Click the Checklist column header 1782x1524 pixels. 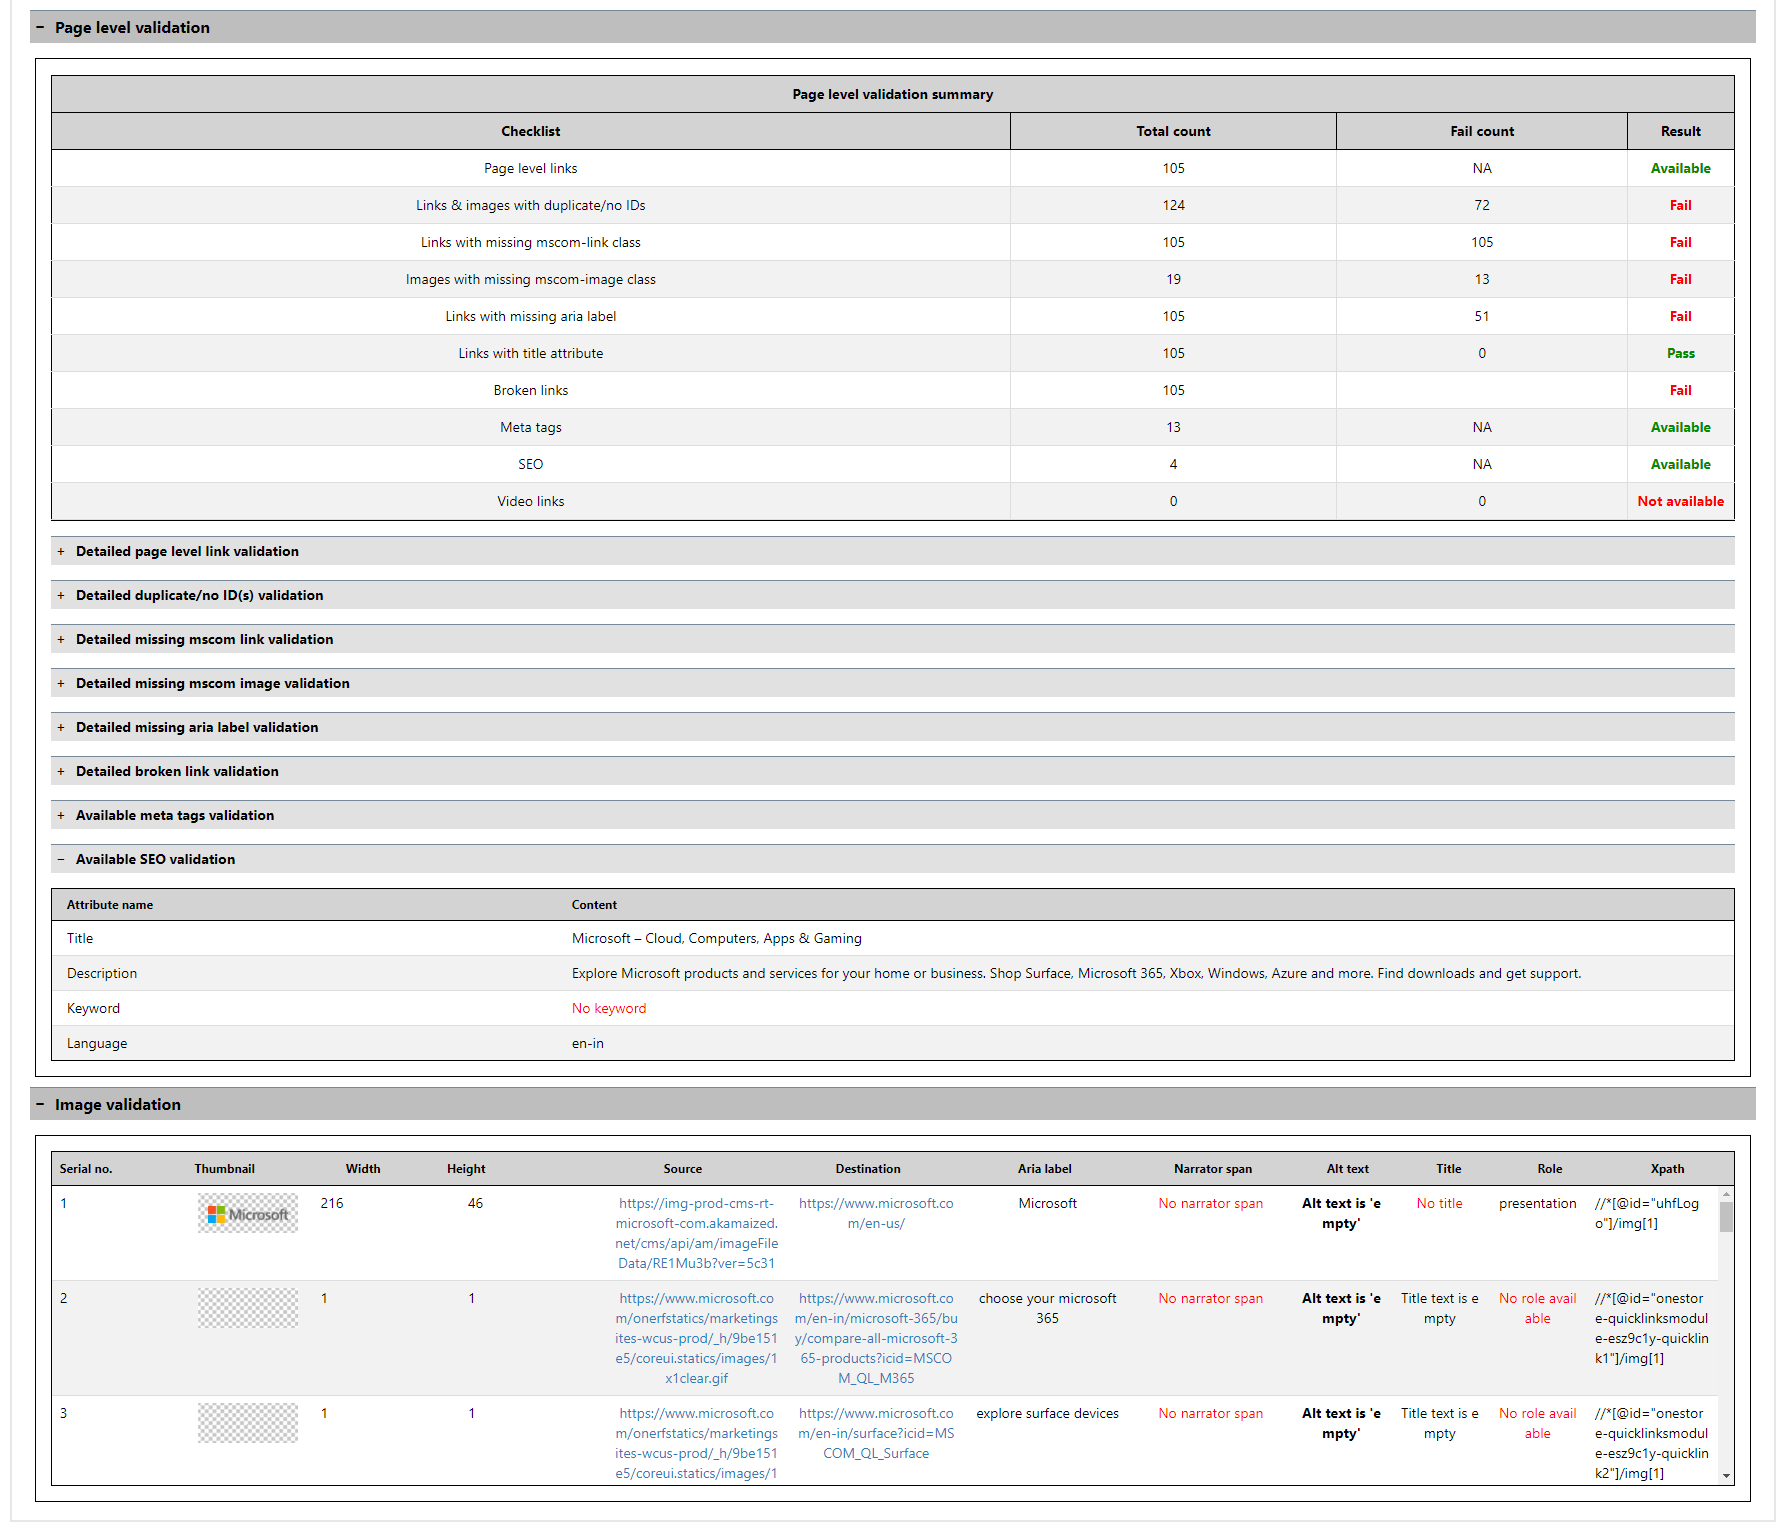[x=531, y=131]
